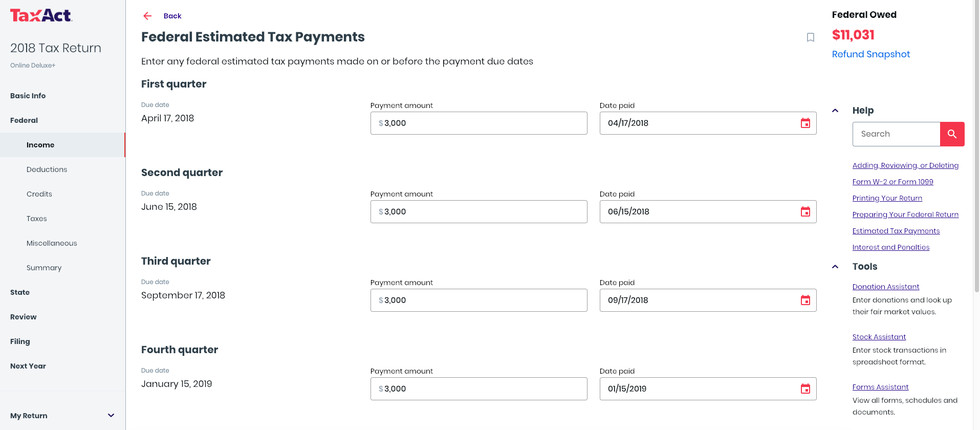
Task: Open Estimated Tax Payments help link
Action: (x=895, y=231)
